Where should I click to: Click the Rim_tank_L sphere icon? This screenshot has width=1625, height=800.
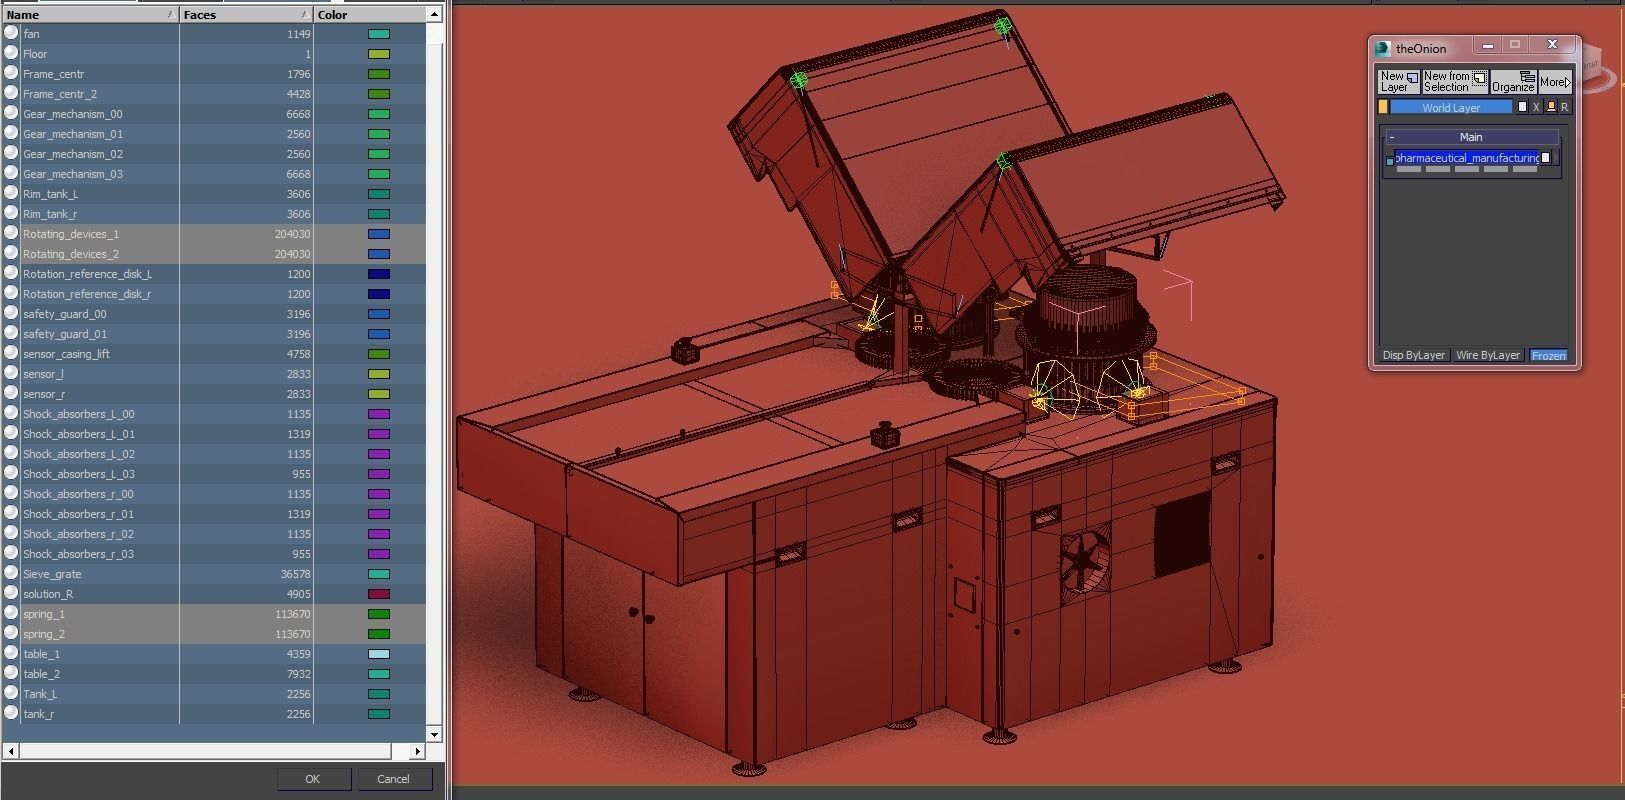click(x=11, y=193)
